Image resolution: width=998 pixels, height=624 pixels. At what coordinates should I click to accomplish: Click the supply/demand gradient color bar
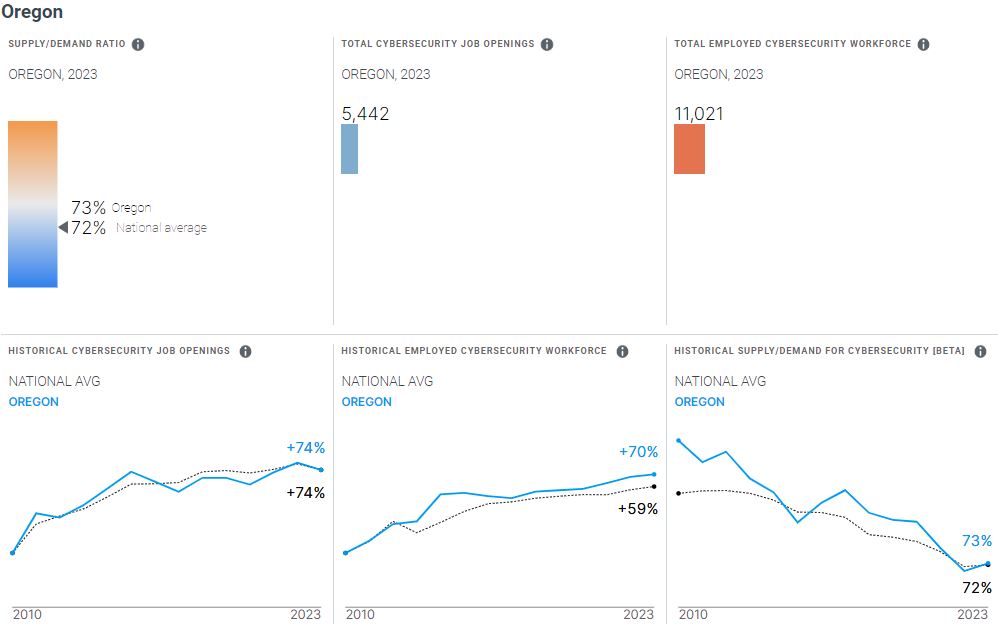pos(33,204)
